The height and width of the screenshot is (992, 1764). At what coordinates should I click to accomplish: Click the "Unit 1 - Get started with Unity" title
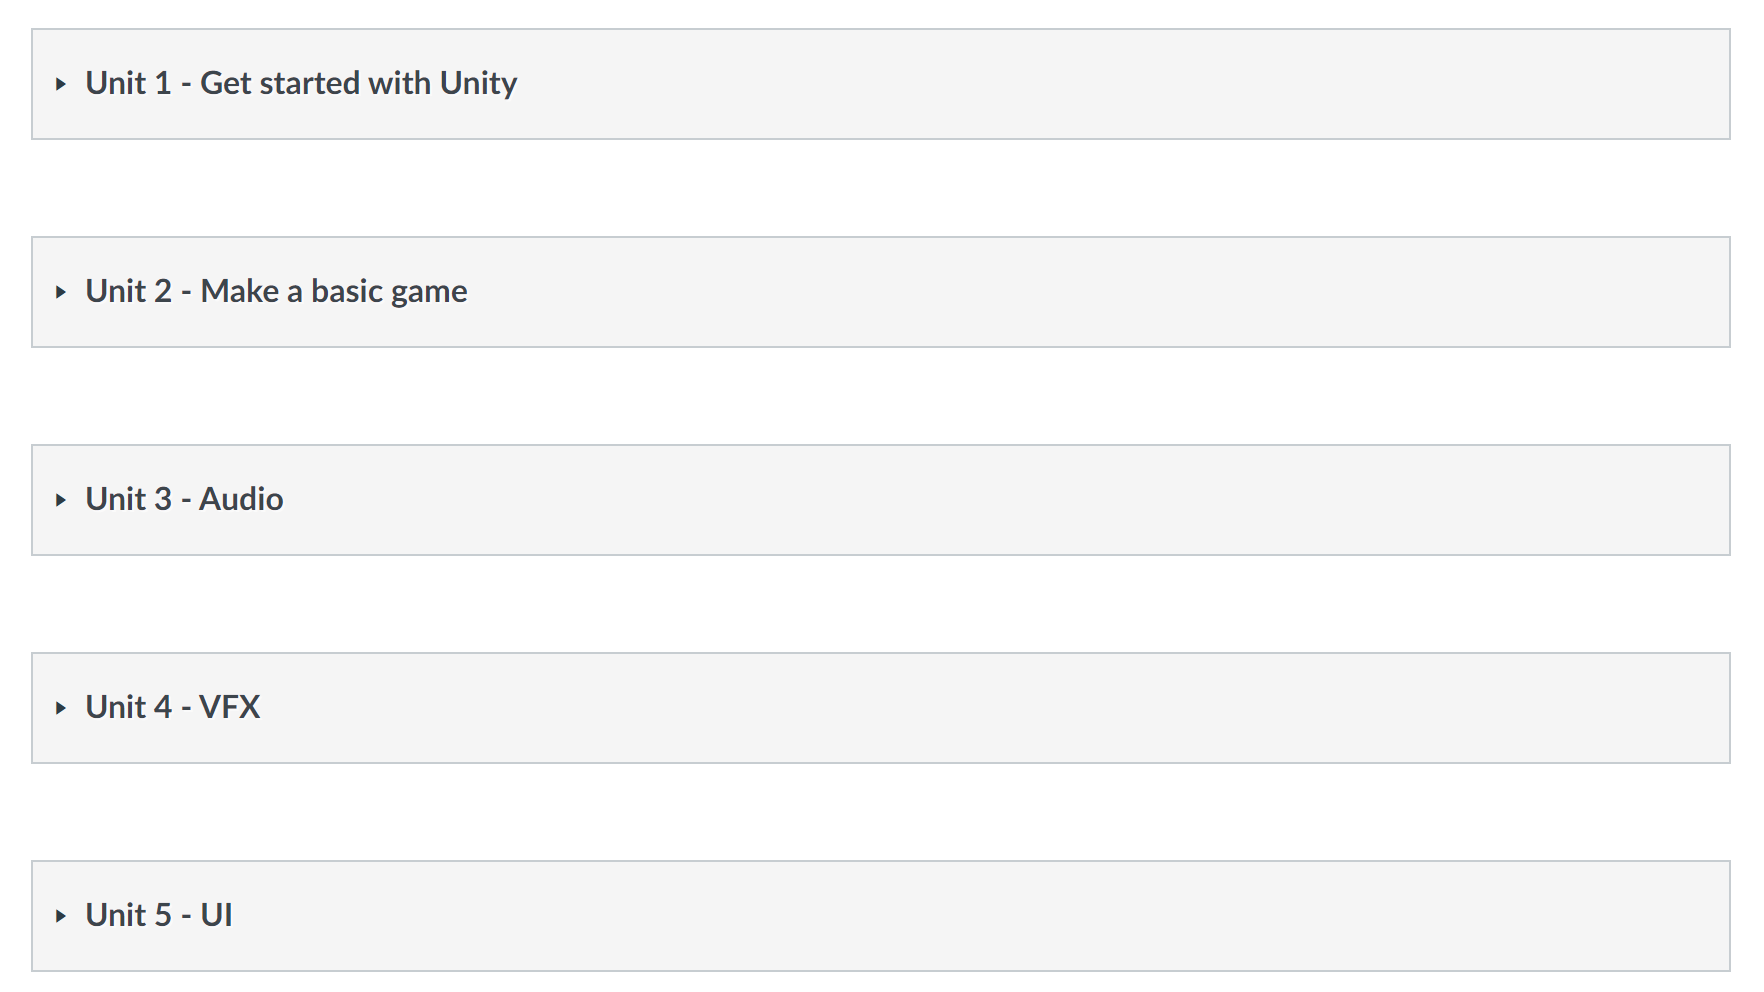click(x=300, y=83)
